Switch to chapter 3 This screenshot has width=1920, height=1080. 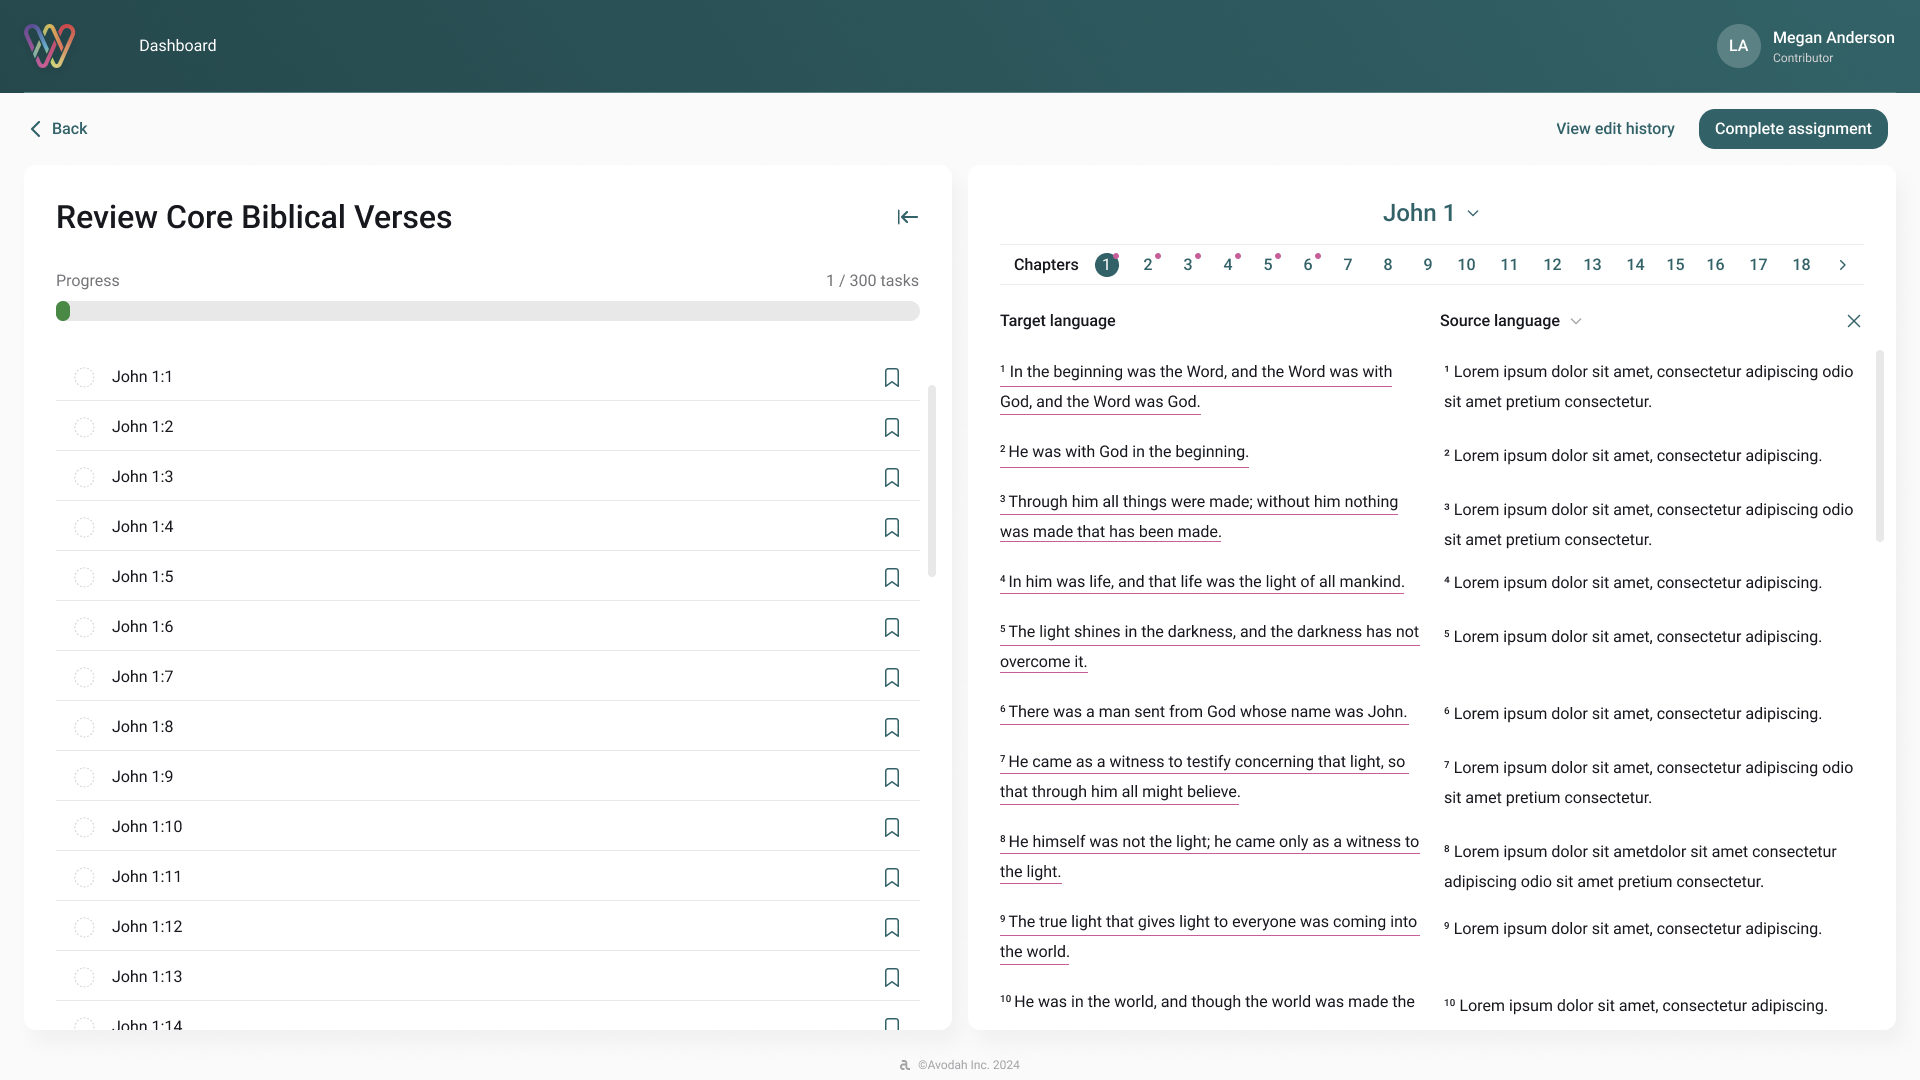1188,265
